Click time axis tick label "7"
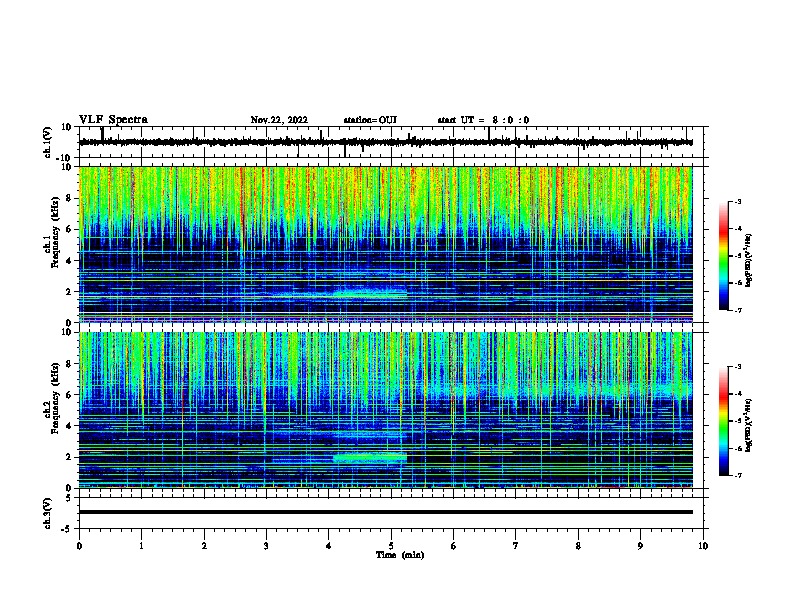 pyautogui.click(x=516, y=546)
